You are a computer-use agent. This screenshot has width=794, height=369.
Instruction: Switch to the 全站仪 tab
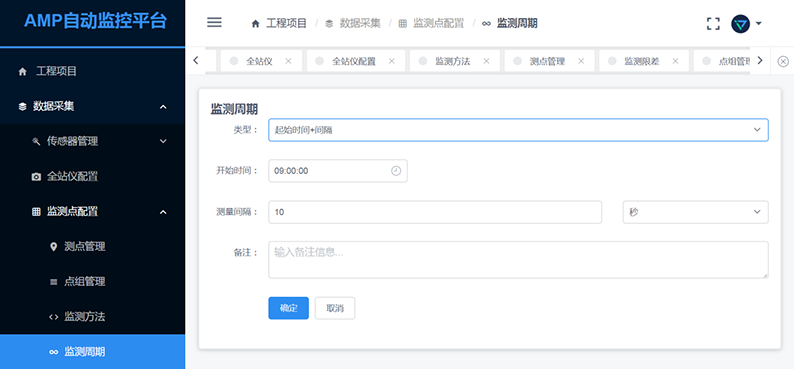[x=261, y=61]
